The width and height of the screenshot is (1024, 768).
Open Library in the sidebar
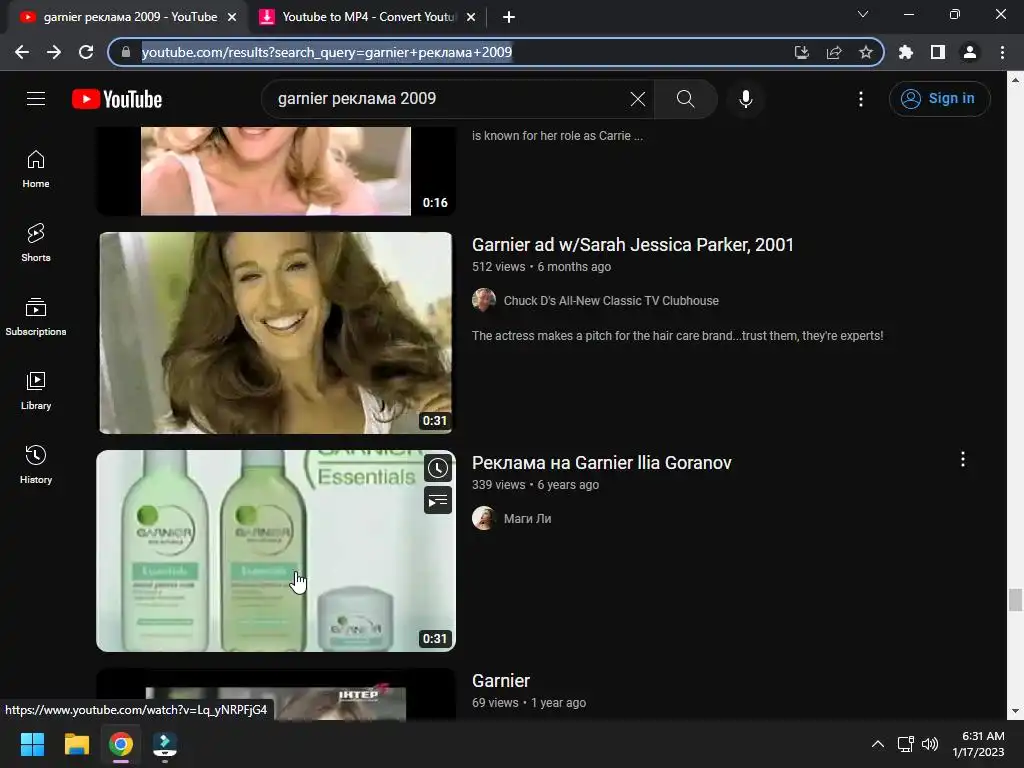[x=36, y=391]
